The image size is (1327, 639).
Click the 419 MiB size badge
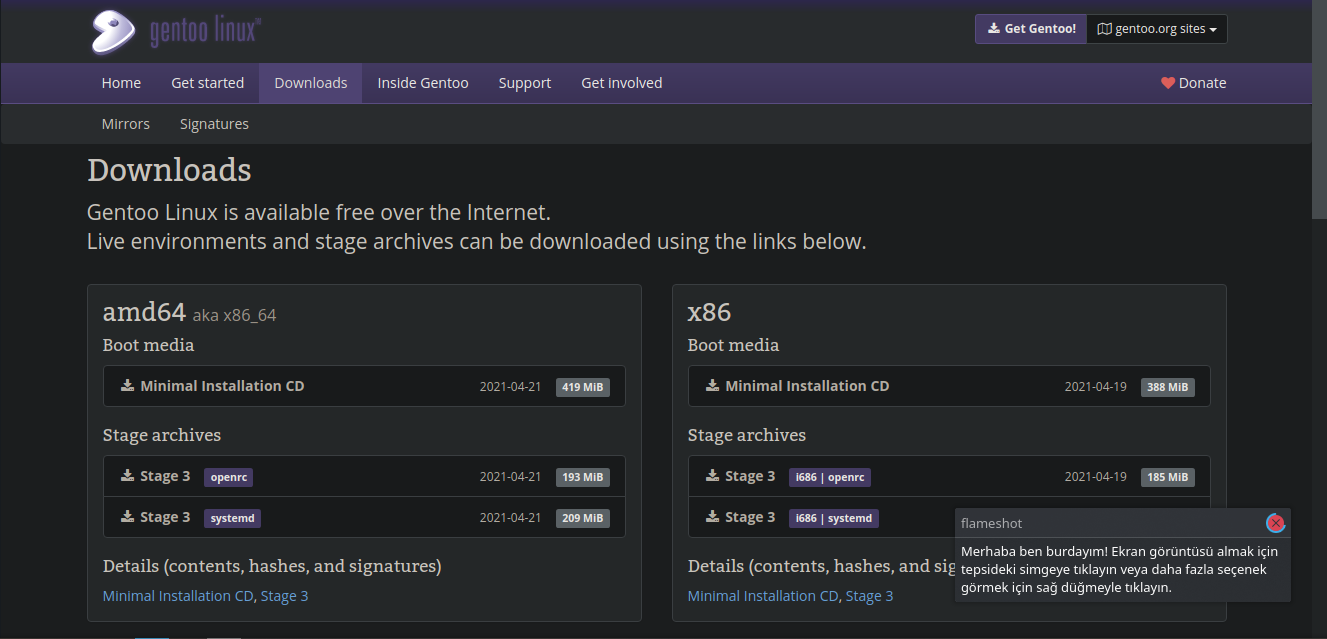(x=583, y=387)
